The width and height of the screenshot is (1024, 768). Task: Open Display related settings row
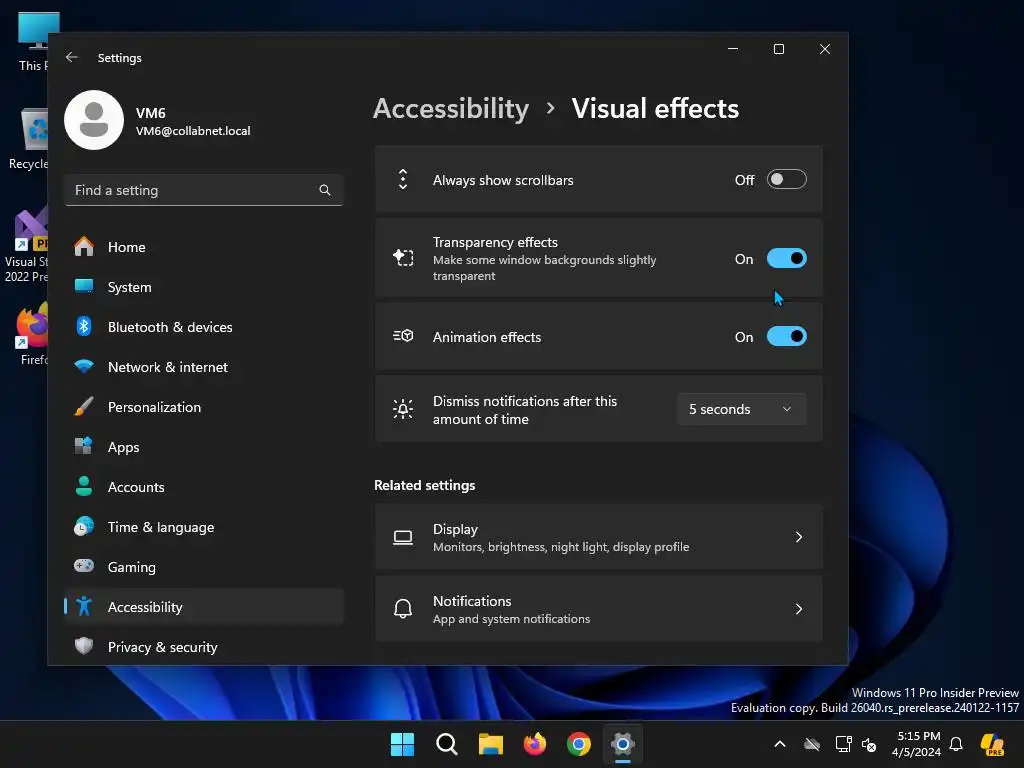(x=598, y=537)
